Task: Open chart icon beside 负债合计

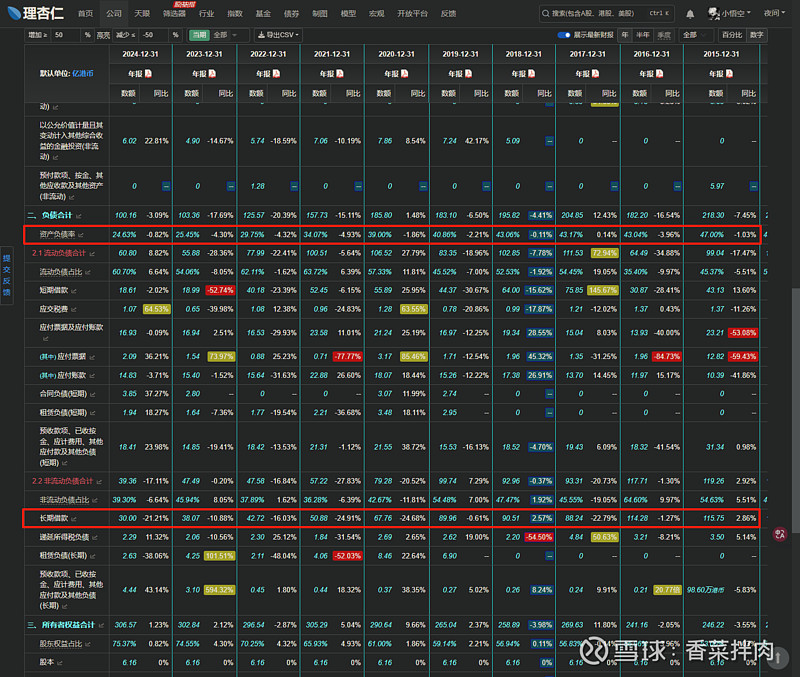Action: [x=79, y=216]
